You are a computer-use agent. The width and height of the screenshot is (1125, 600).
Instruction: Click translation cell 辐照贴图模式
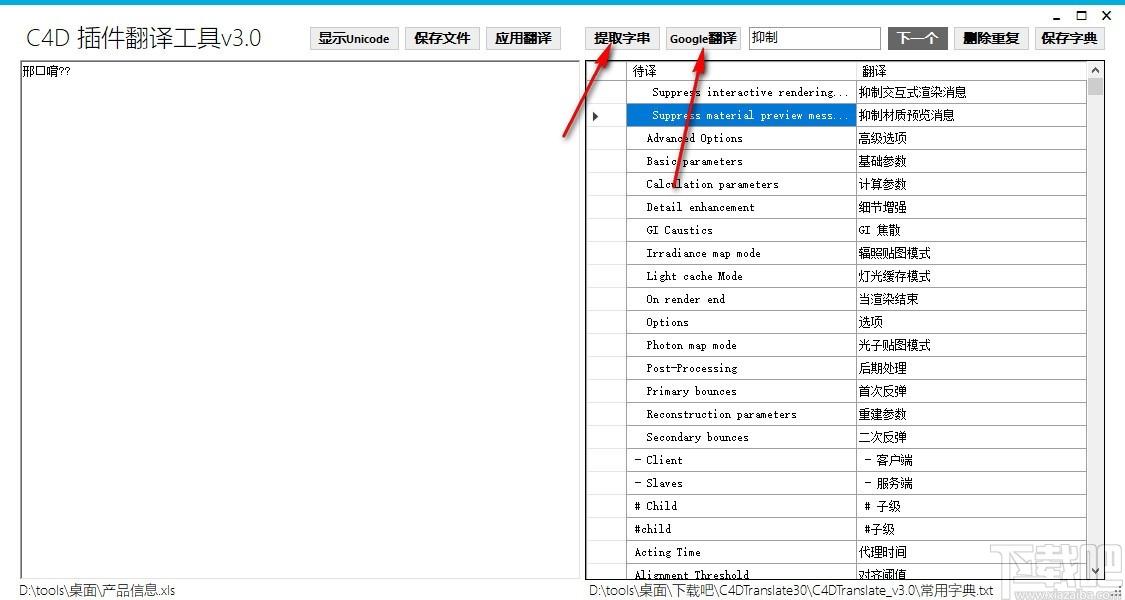coord(971,253)
